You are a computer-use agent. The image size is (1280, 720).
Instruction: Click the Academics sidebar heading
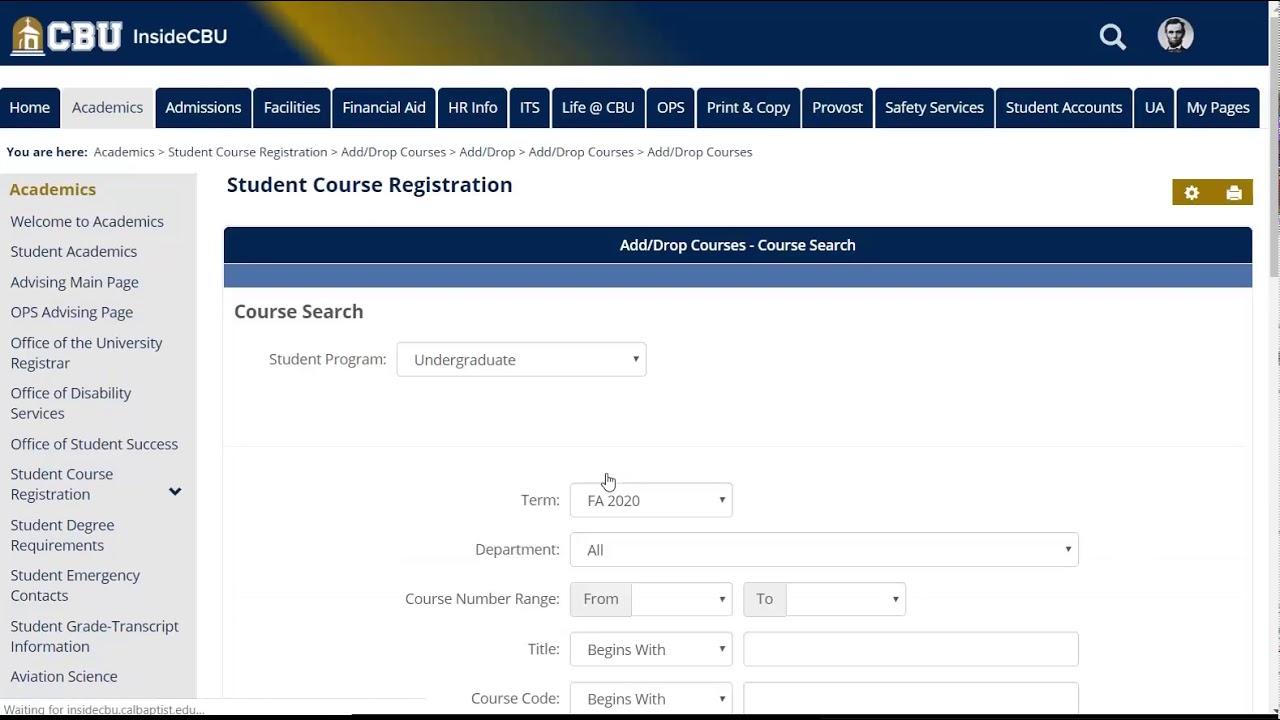(x=53, y=190)
